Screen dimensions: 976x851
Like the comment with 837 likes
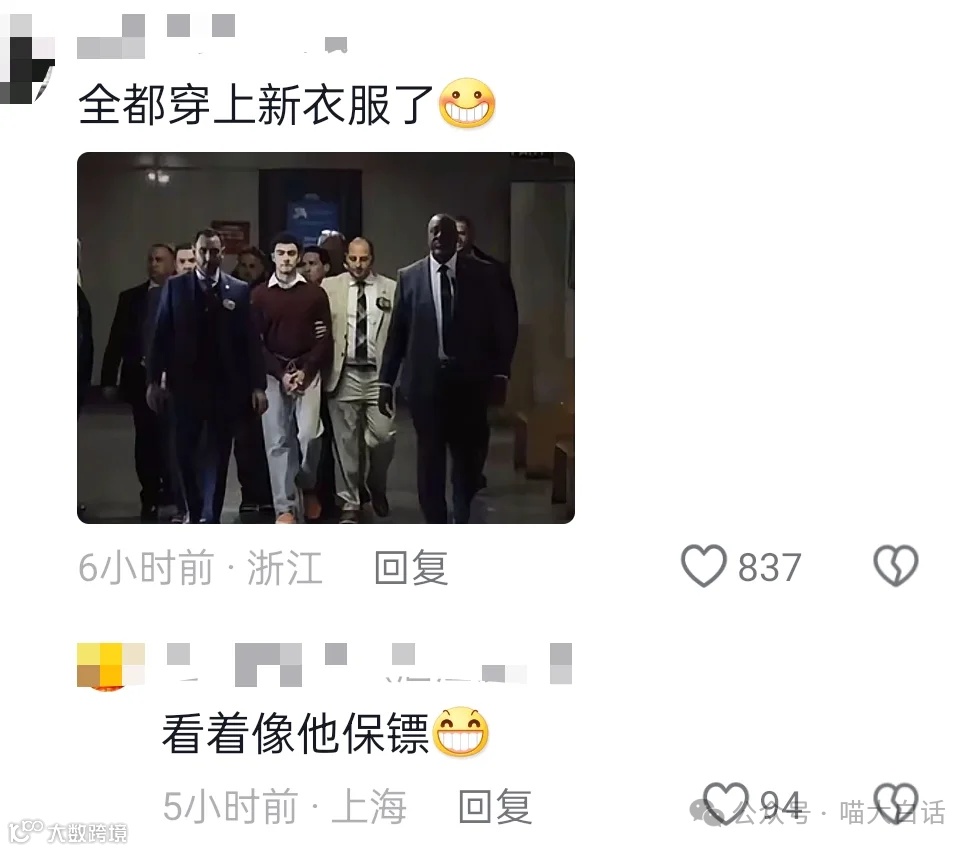point(704,566)
